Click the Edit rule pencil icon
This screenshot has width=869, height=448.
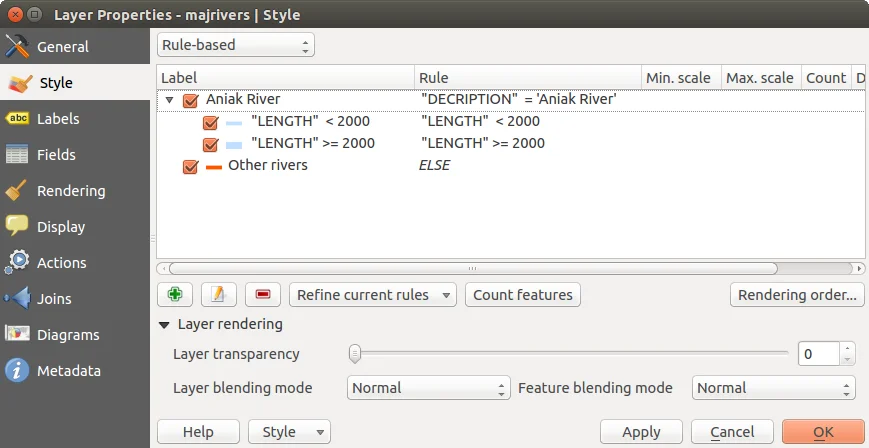click(x=218, y=295)
